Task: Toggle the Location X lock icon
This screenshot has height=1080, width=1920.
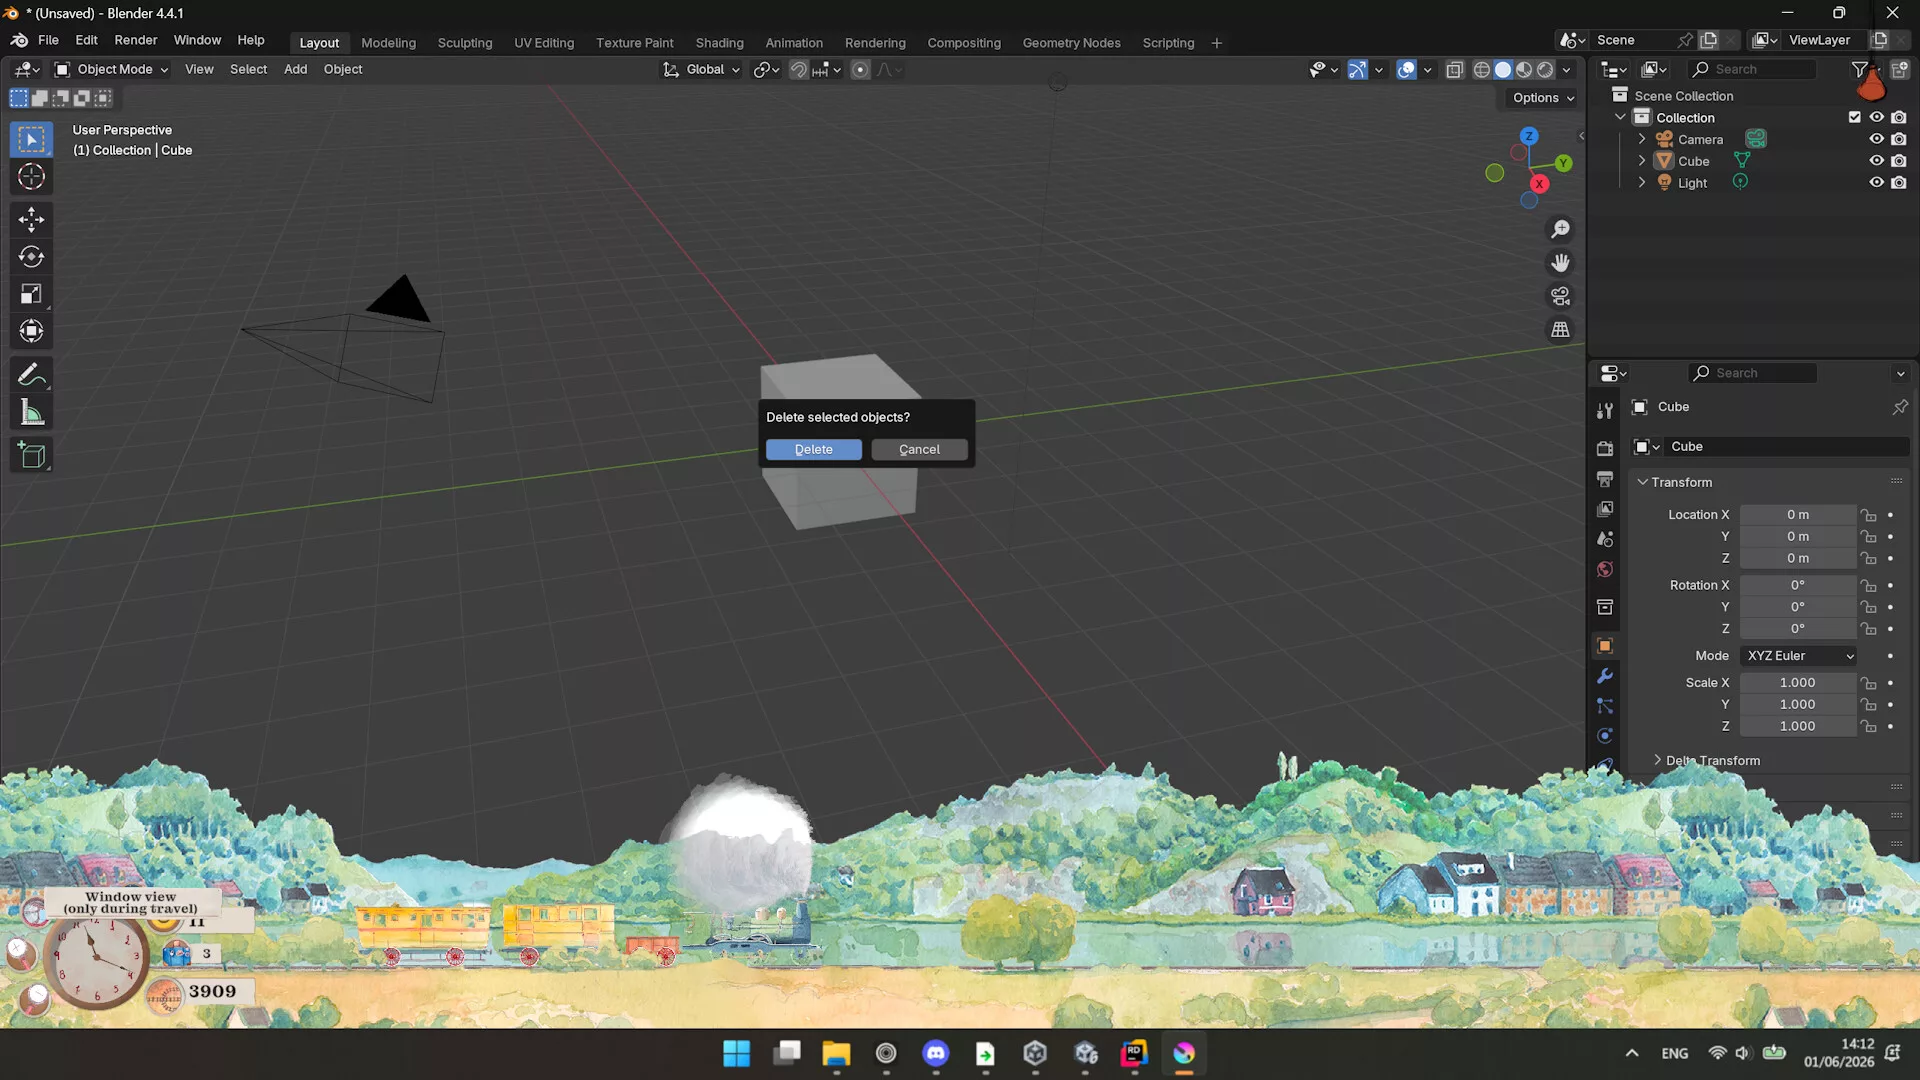Action: click(1868, 515)
